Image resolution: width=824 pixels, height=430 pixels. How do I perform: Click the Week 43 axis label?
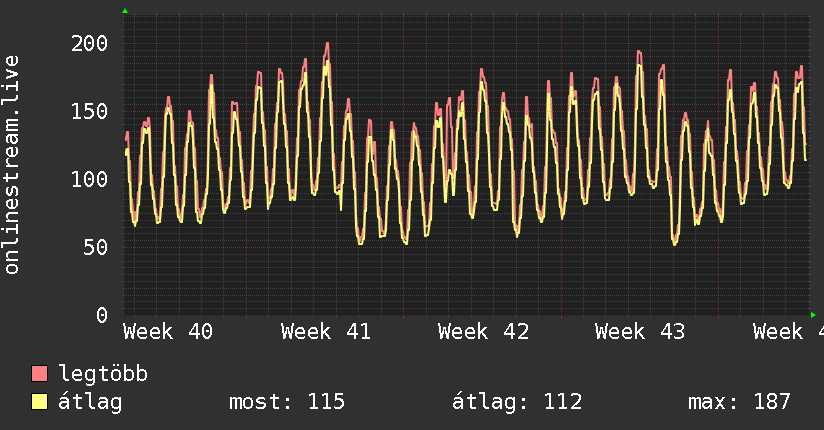pos(640,332)
